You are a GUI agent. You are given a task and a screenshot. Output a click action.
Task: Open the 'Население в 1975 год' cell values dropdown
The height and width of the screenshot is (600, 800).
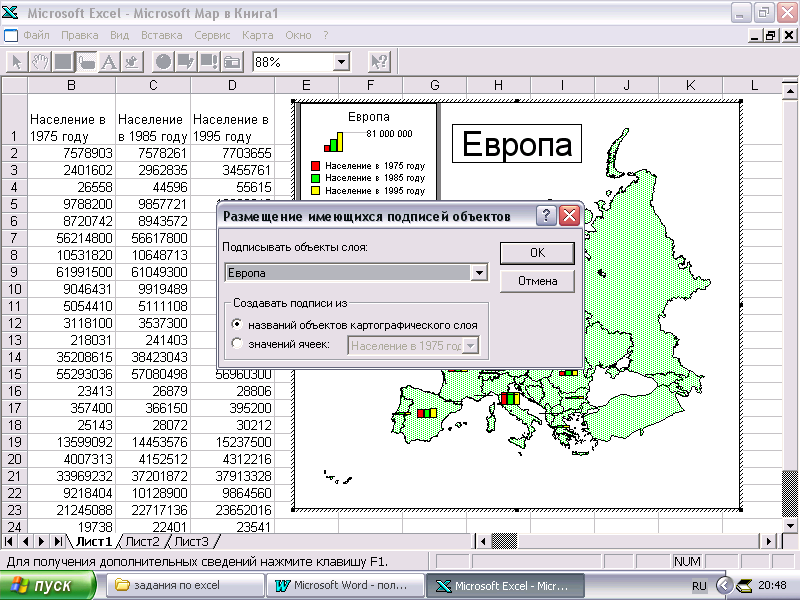pyautogui.click(x=470, y=346)
